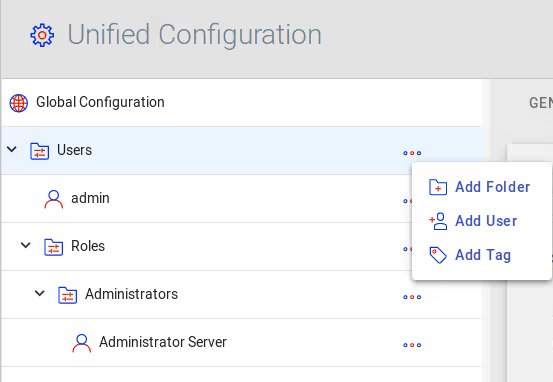Collapse the Administrators folder chevron
553x382 pixels.
click(x=40, y=293)
